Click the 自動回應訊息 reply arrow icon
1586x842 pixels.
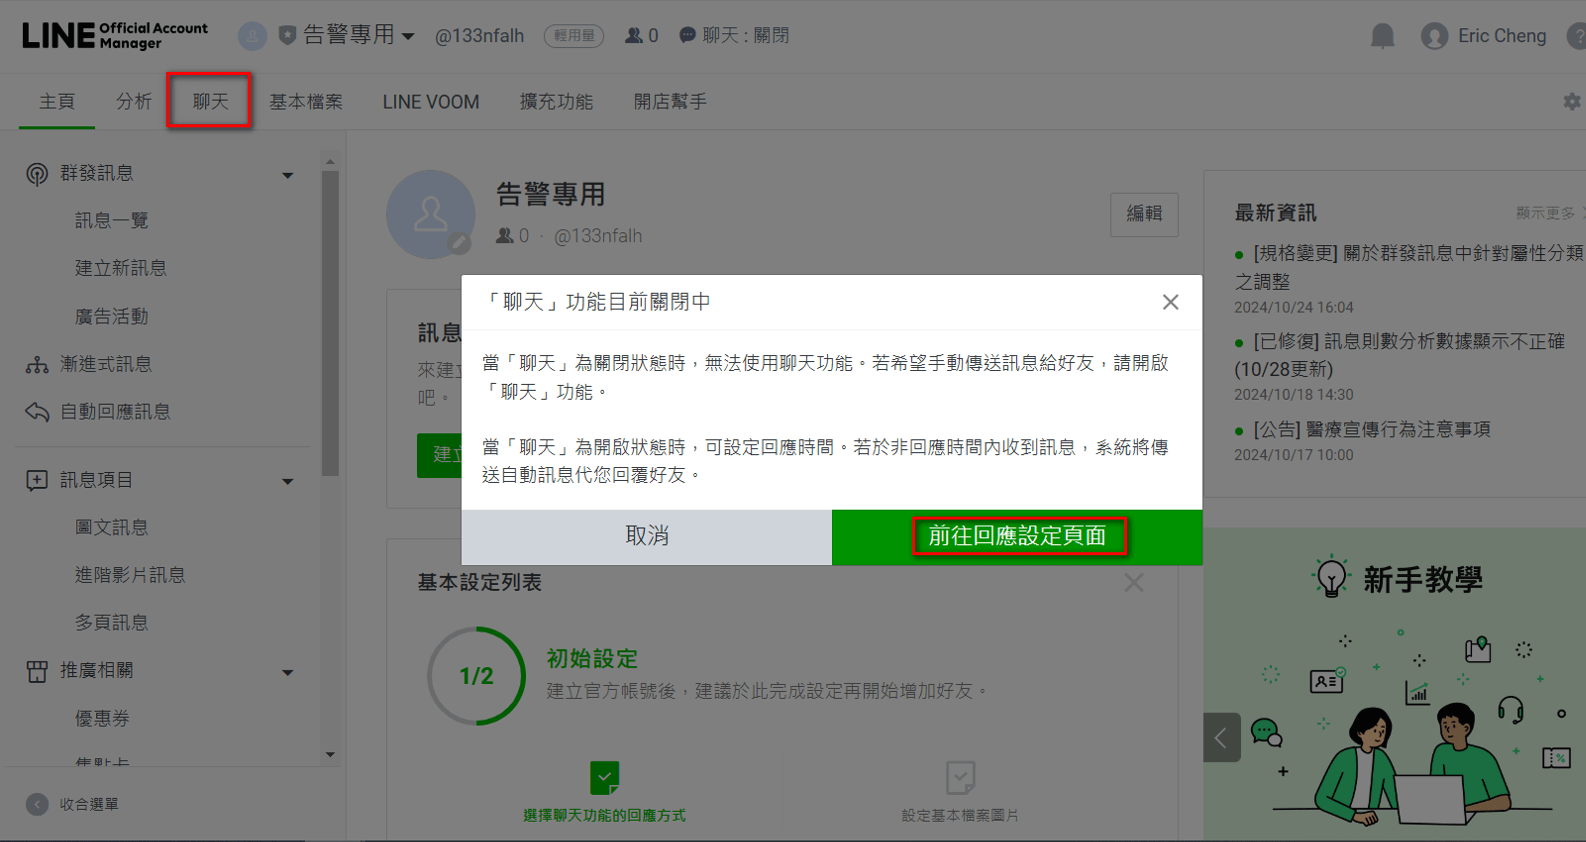(x=37, y=412)
